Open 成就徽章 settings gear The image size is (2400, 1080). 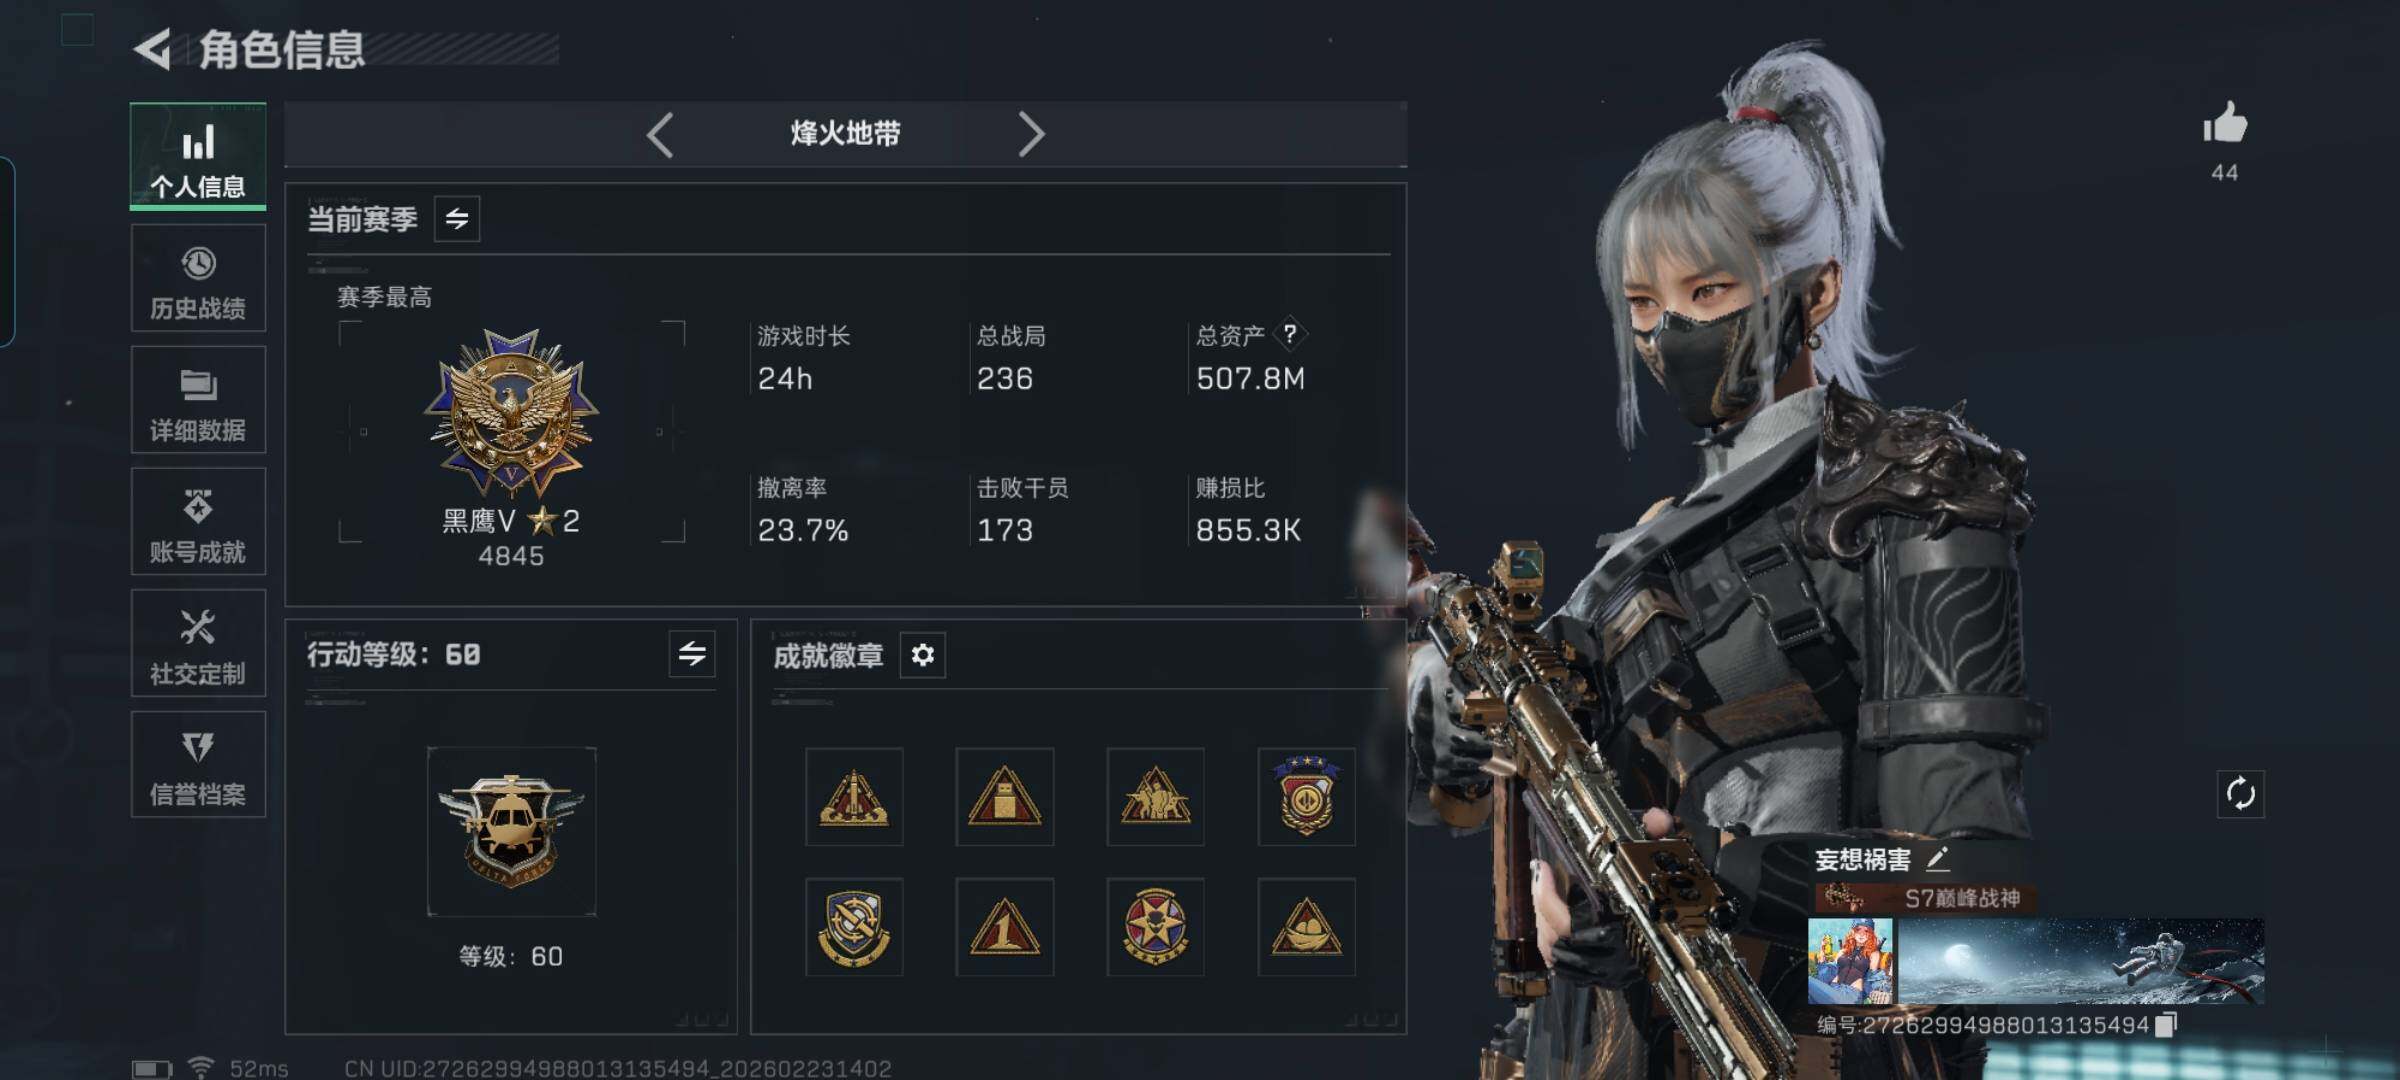point(922,655)
